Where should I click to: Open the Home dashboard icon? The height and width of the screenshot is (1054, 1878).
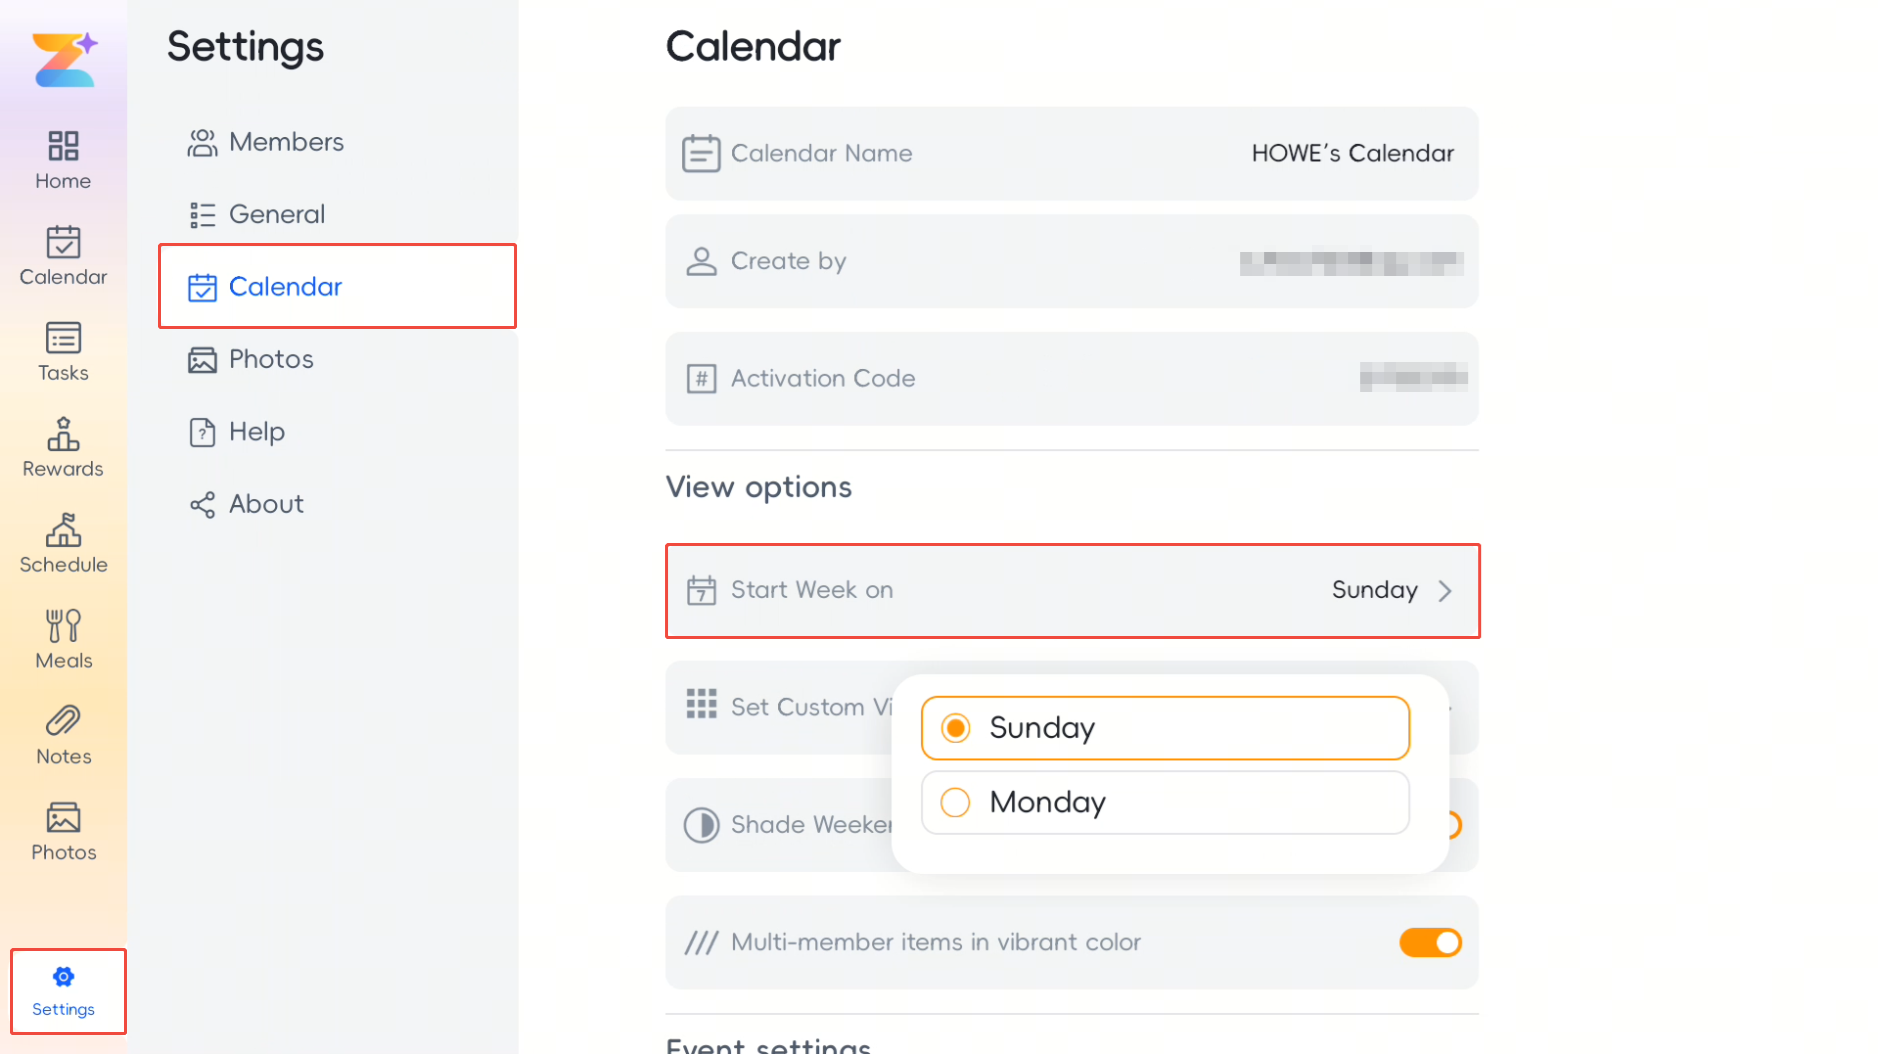(x=63, y=146)
